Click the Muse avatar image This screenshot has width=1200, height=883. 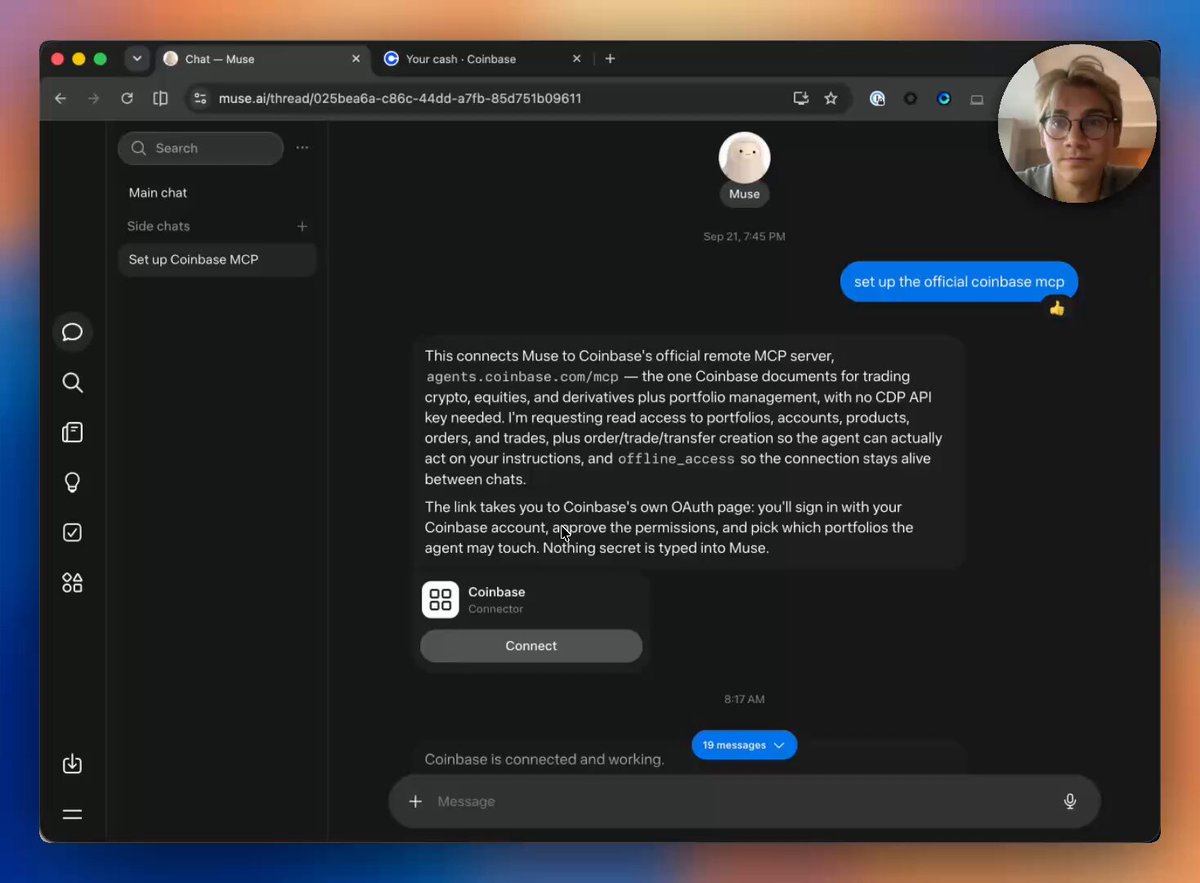(x=744, y=157)
